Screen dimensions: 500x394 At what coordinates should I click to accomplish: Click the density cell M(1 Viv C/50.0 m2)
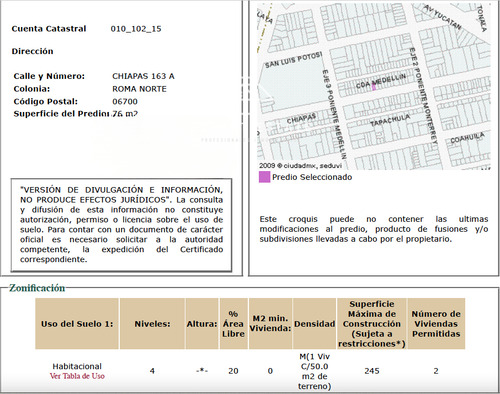coord(314,371)
